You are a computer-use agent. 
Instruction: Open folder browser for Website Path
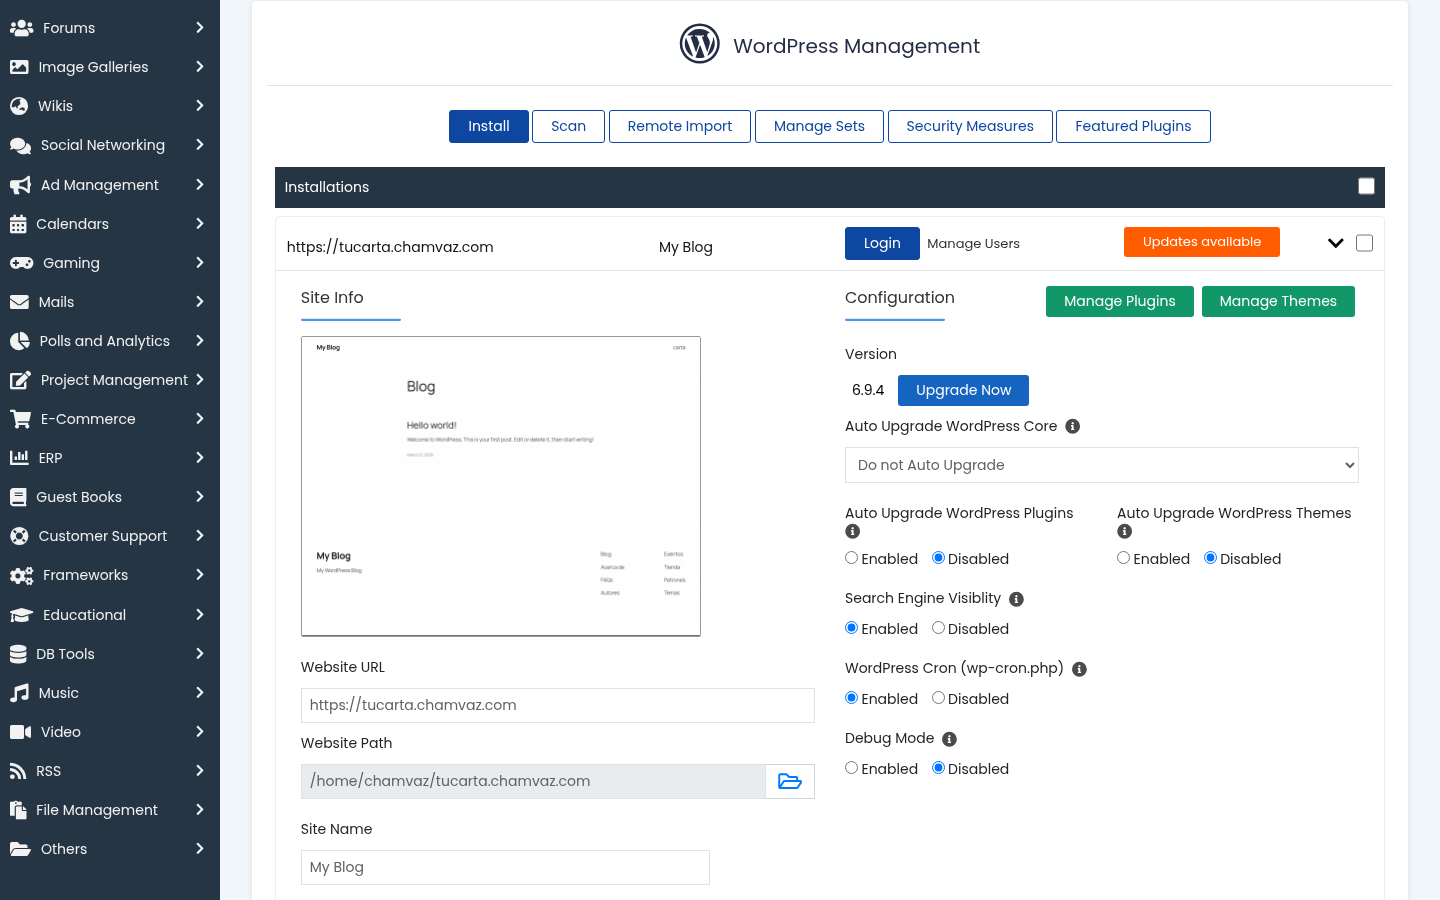tap(790, 781)
